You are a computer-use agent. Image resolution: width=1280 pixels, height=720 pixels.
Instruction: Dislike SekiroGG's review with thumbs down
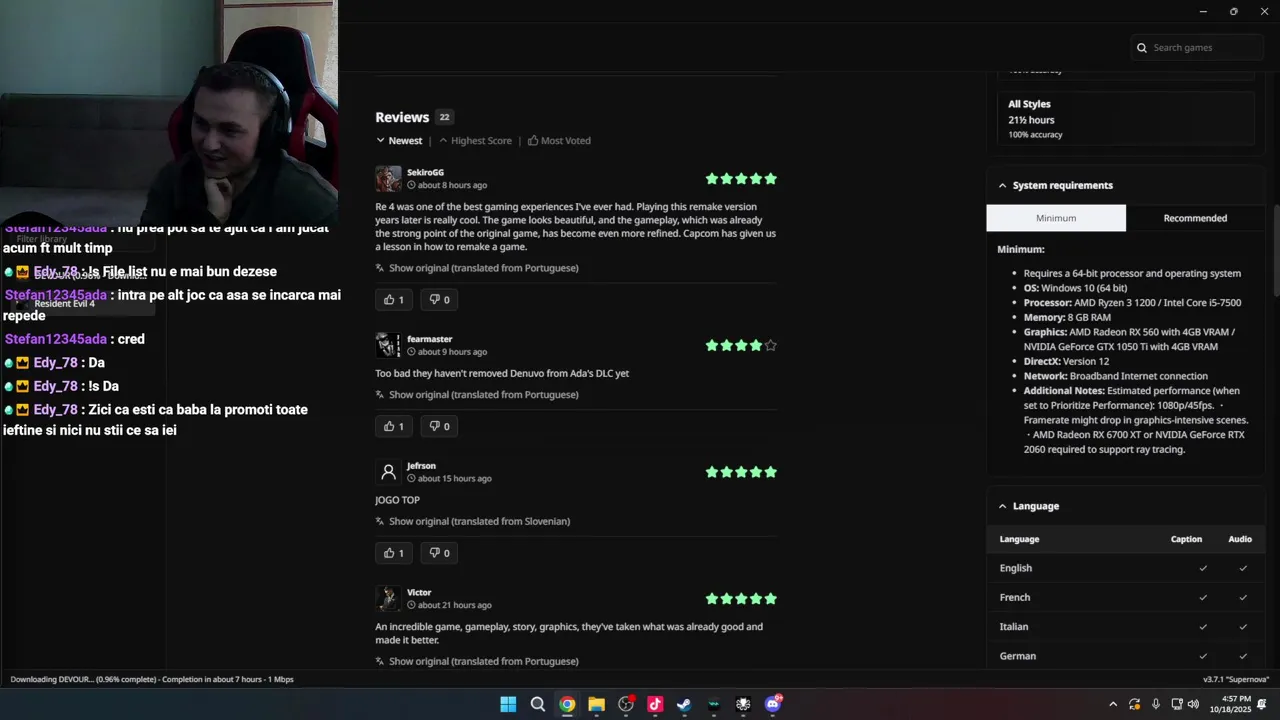439,300
